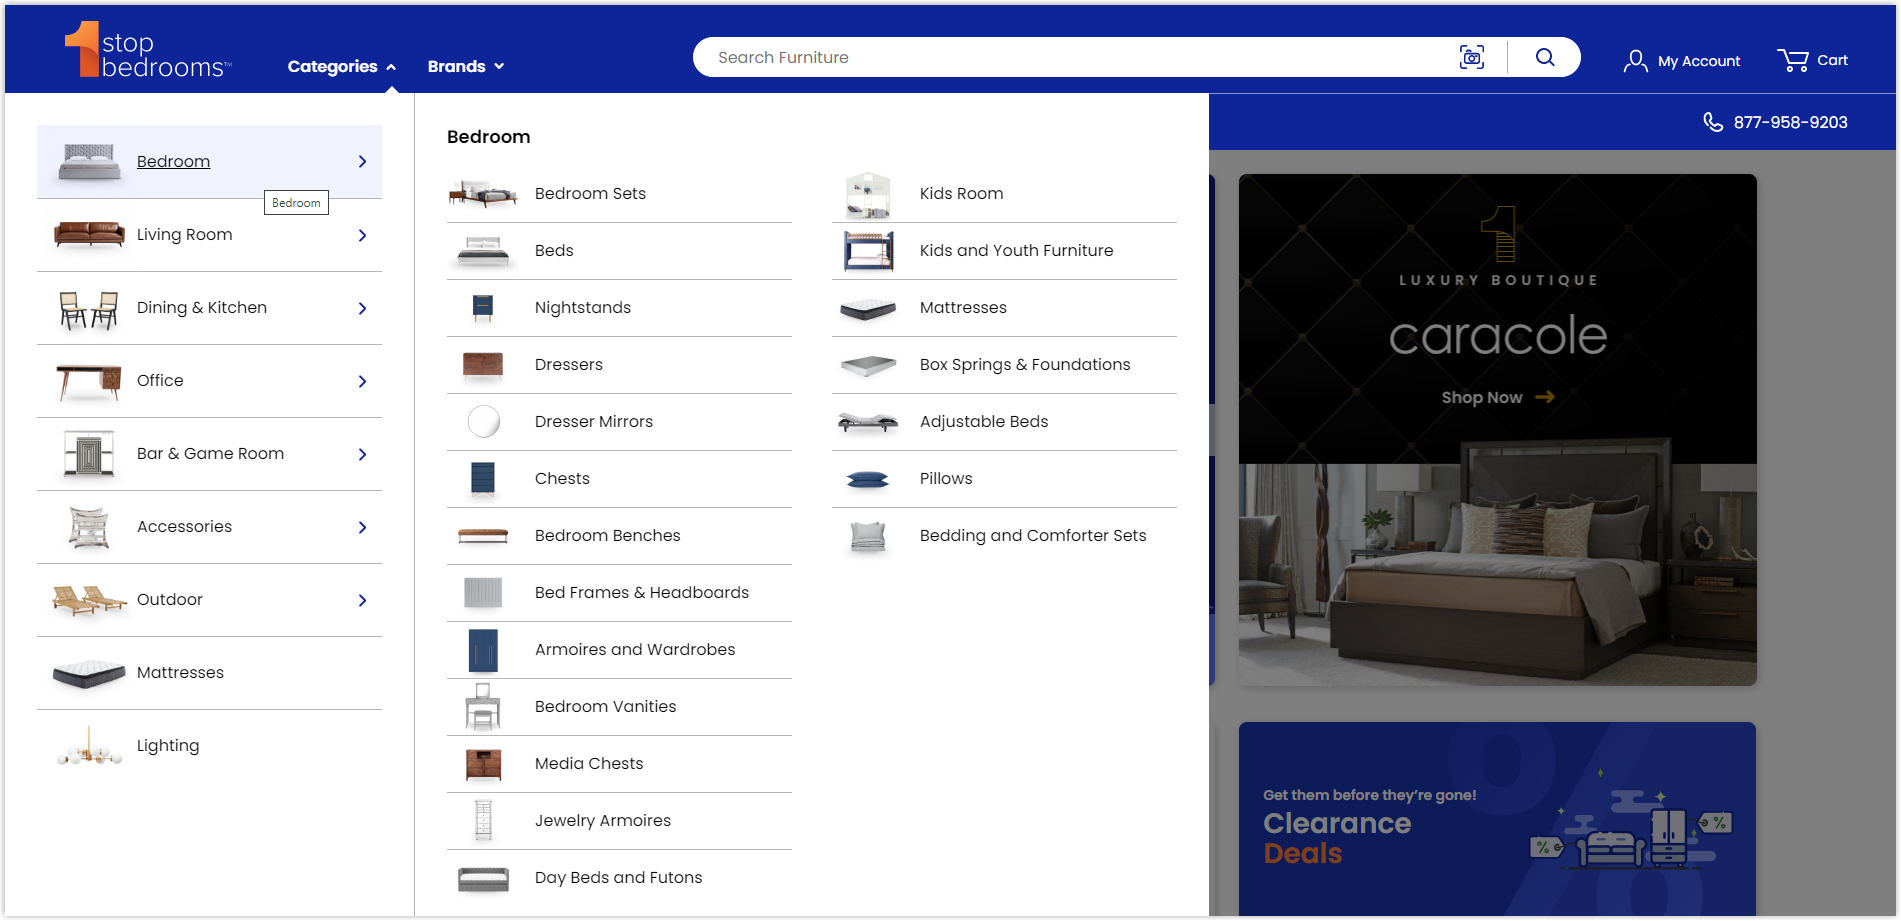Click the Kids and Youth Furniture icon
Screen dimensions: 1901x921
(868, 251)
